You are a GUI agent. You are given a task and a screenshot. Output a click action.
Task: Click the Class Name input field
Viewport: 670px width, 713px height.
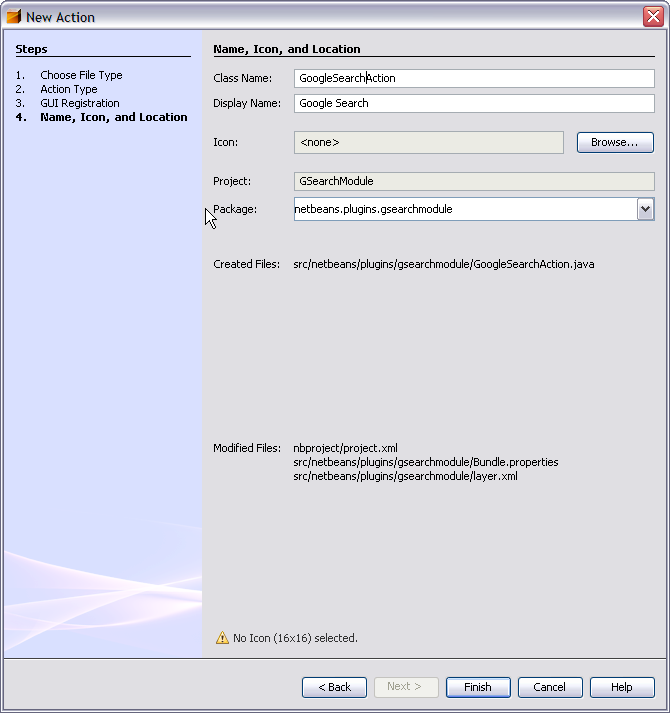[x=474, y=78]
